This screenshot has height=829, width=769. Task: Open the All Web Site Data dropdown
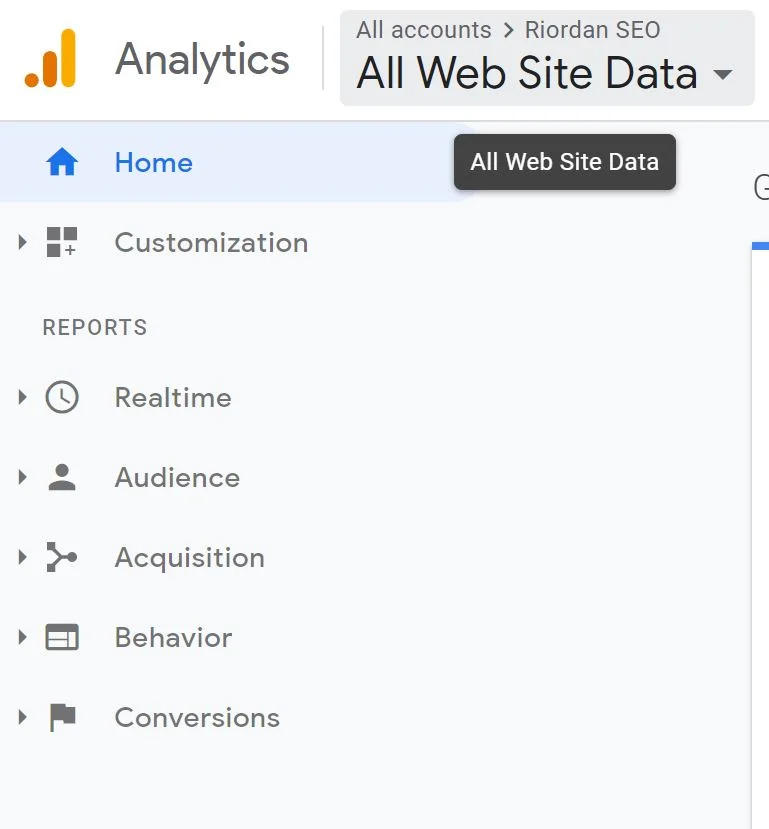(x=722, y=73)
